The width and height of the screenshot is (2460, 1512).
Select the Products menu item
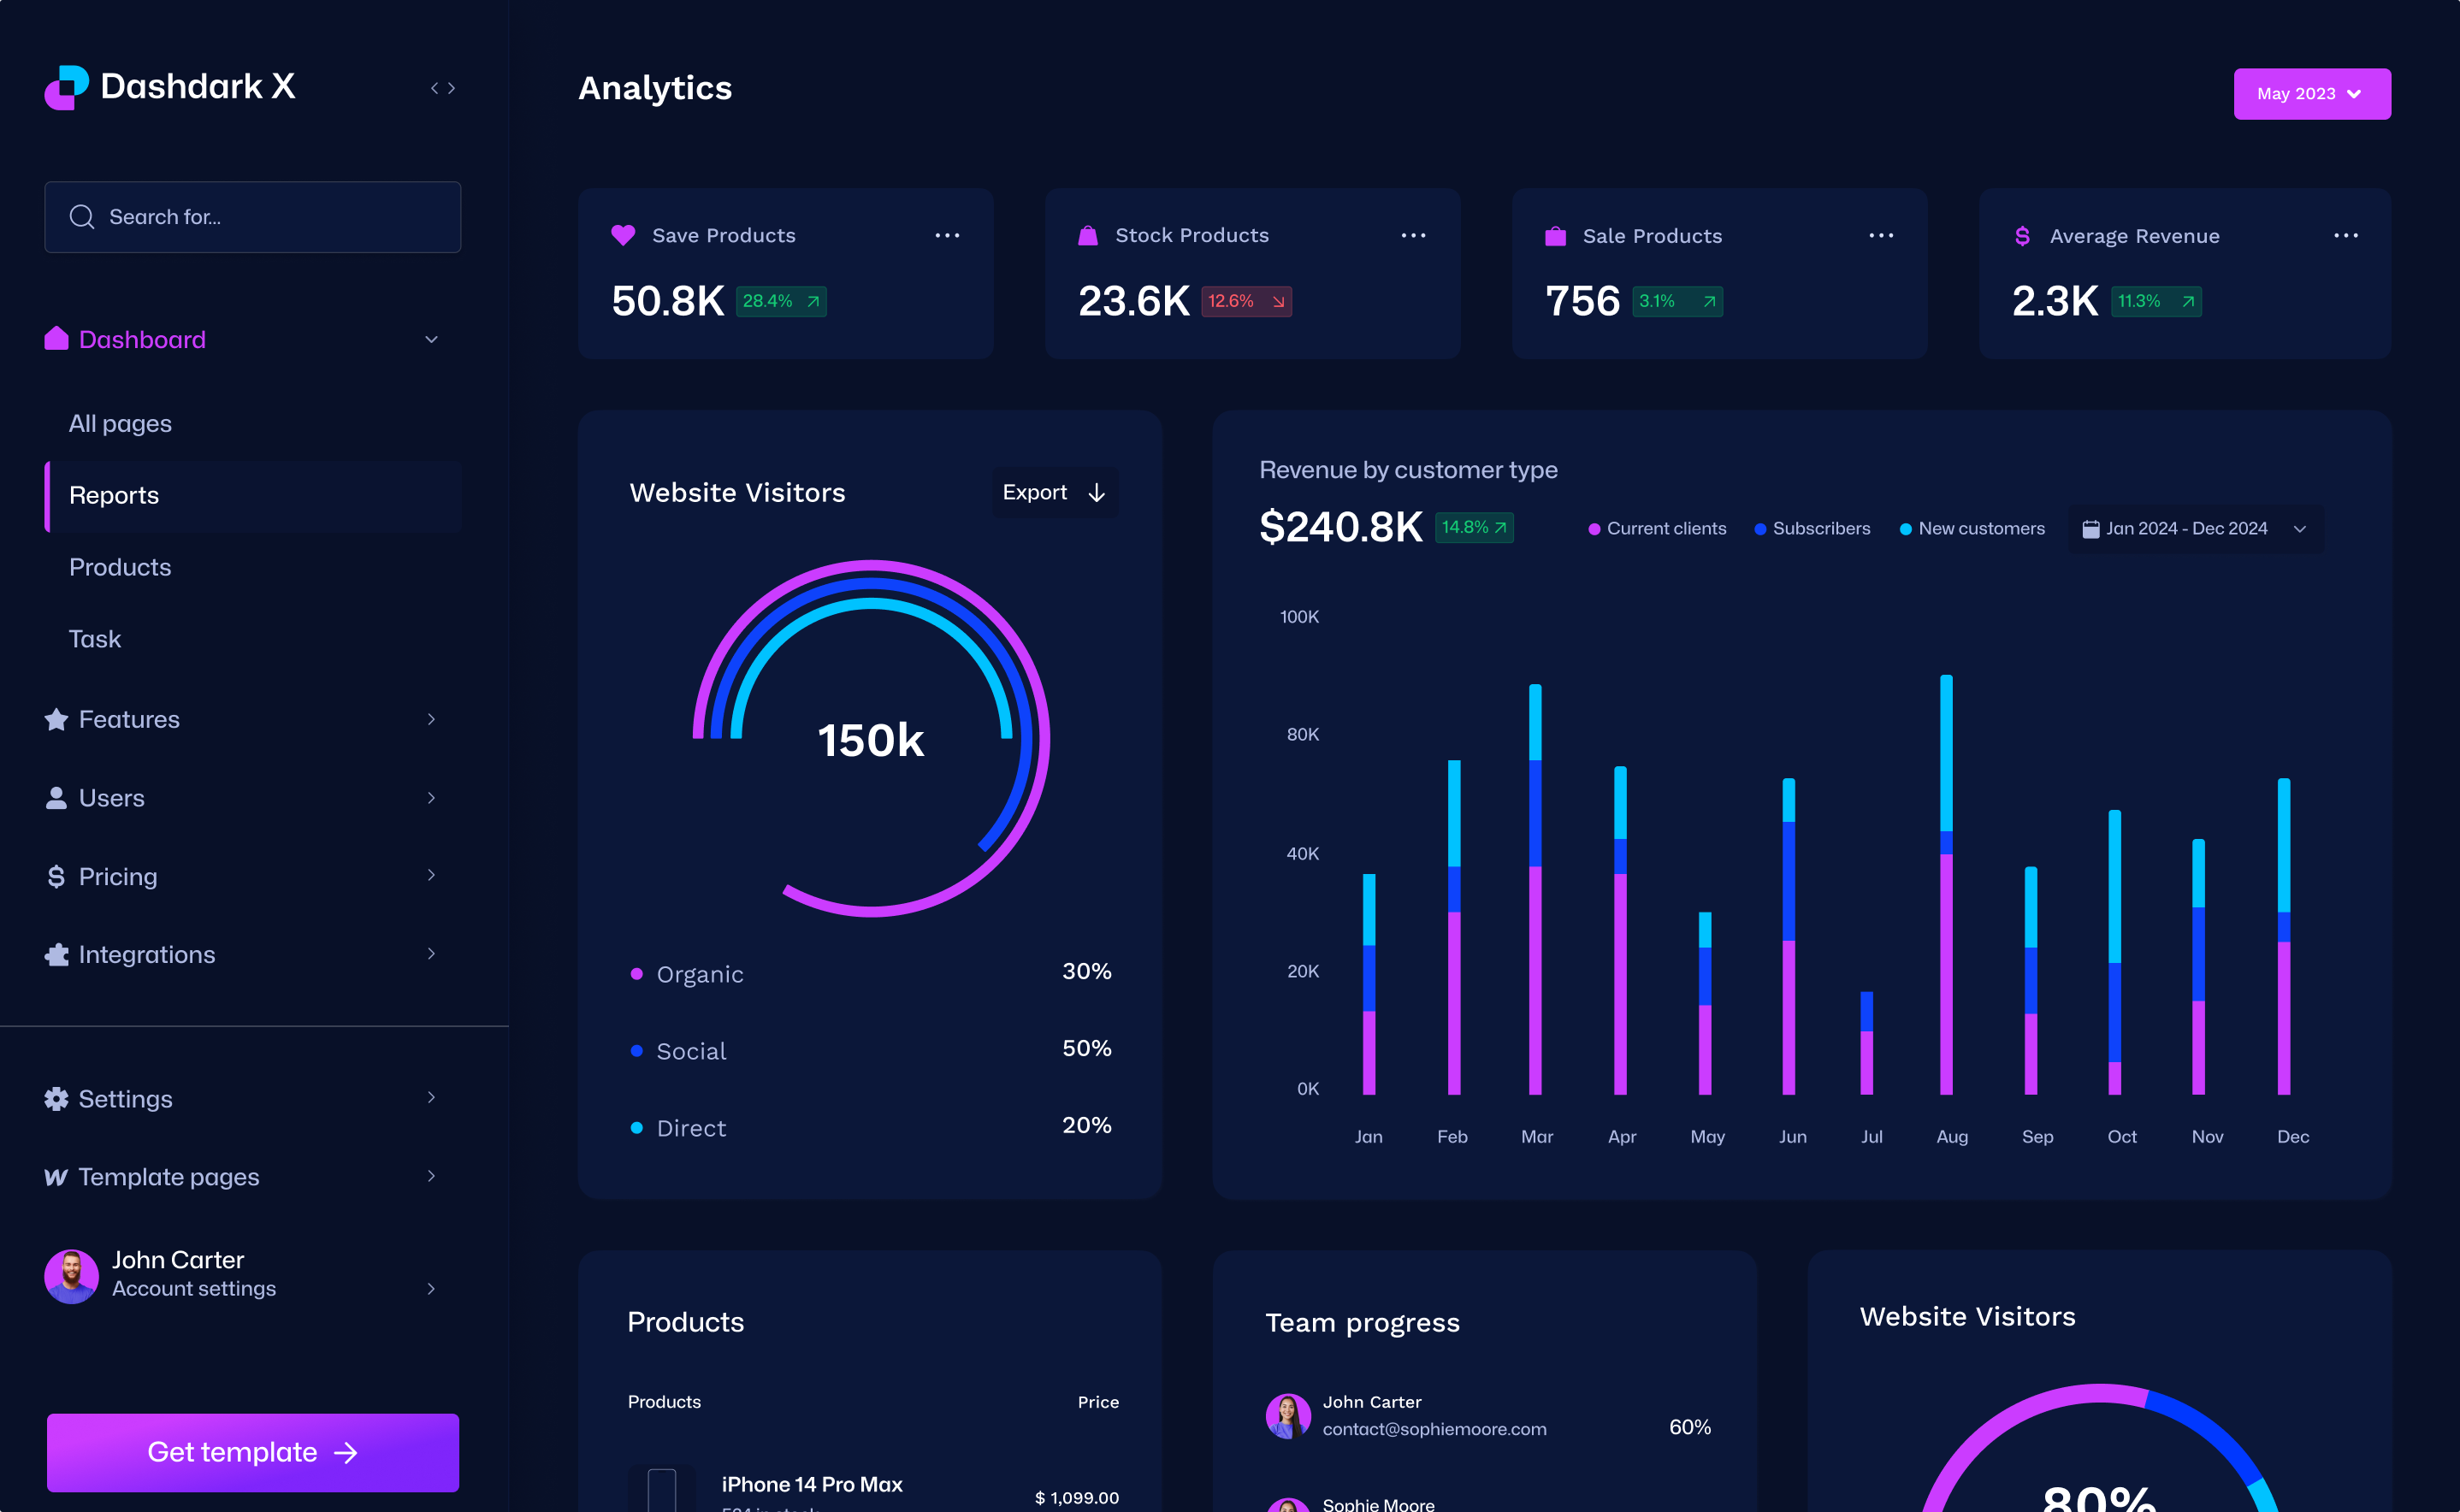(120, 565)
